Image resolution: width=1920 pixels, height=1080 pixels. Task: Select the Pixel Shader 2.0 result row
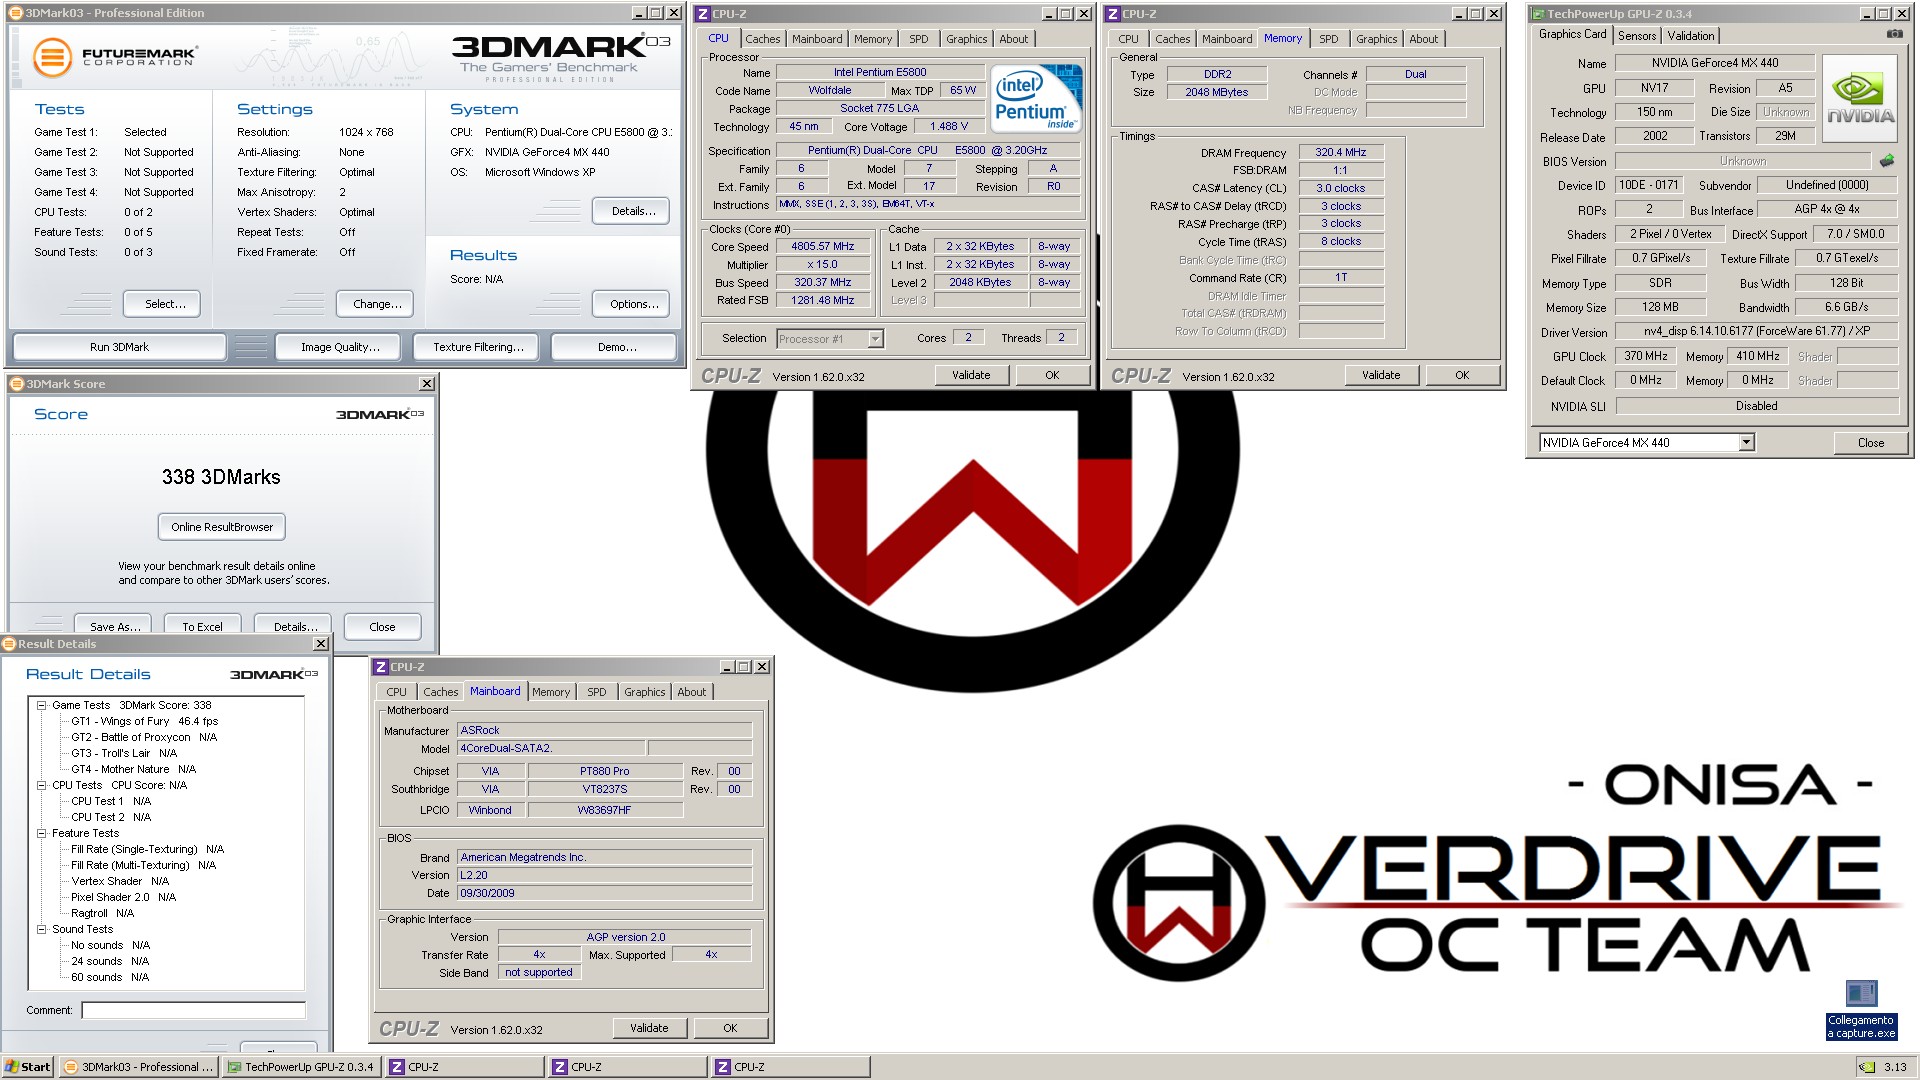point(123,897)
